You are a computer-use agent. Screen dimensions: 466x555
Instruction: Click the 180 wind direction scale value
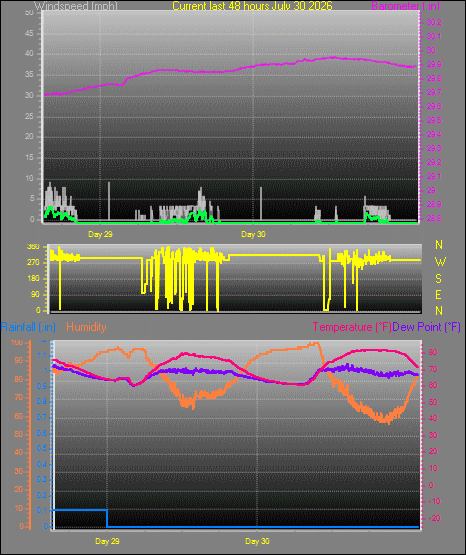click(33, 279)
